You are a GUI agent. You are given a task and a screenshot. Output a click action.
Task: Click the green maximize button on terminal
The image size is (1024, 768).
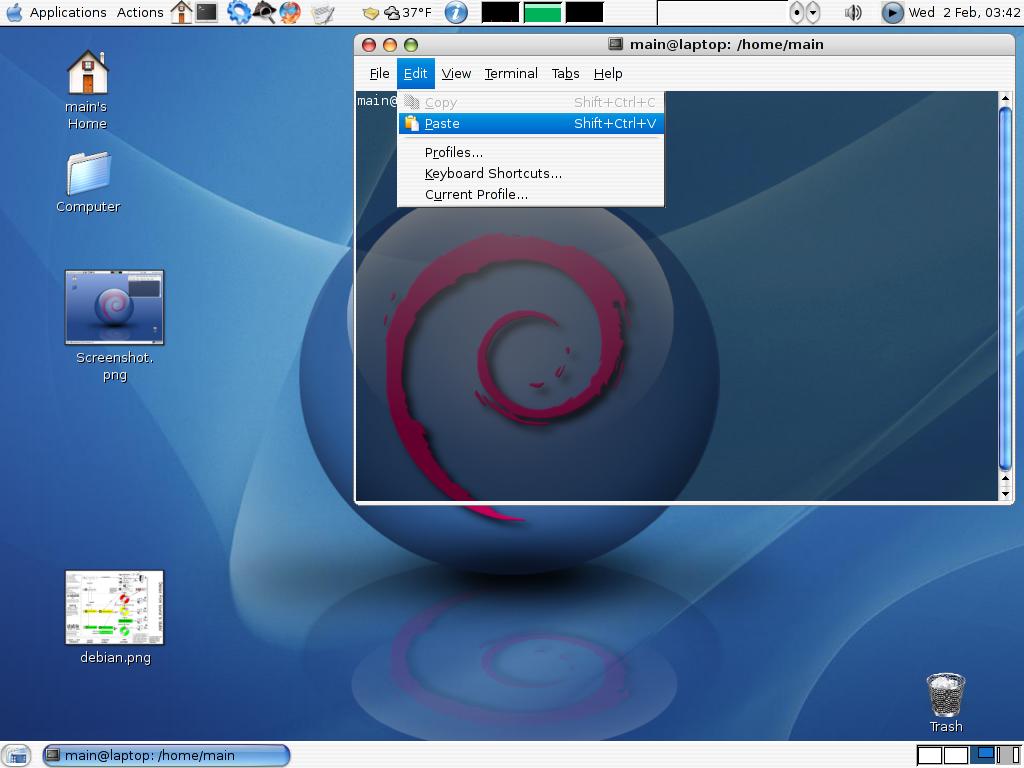411,44
